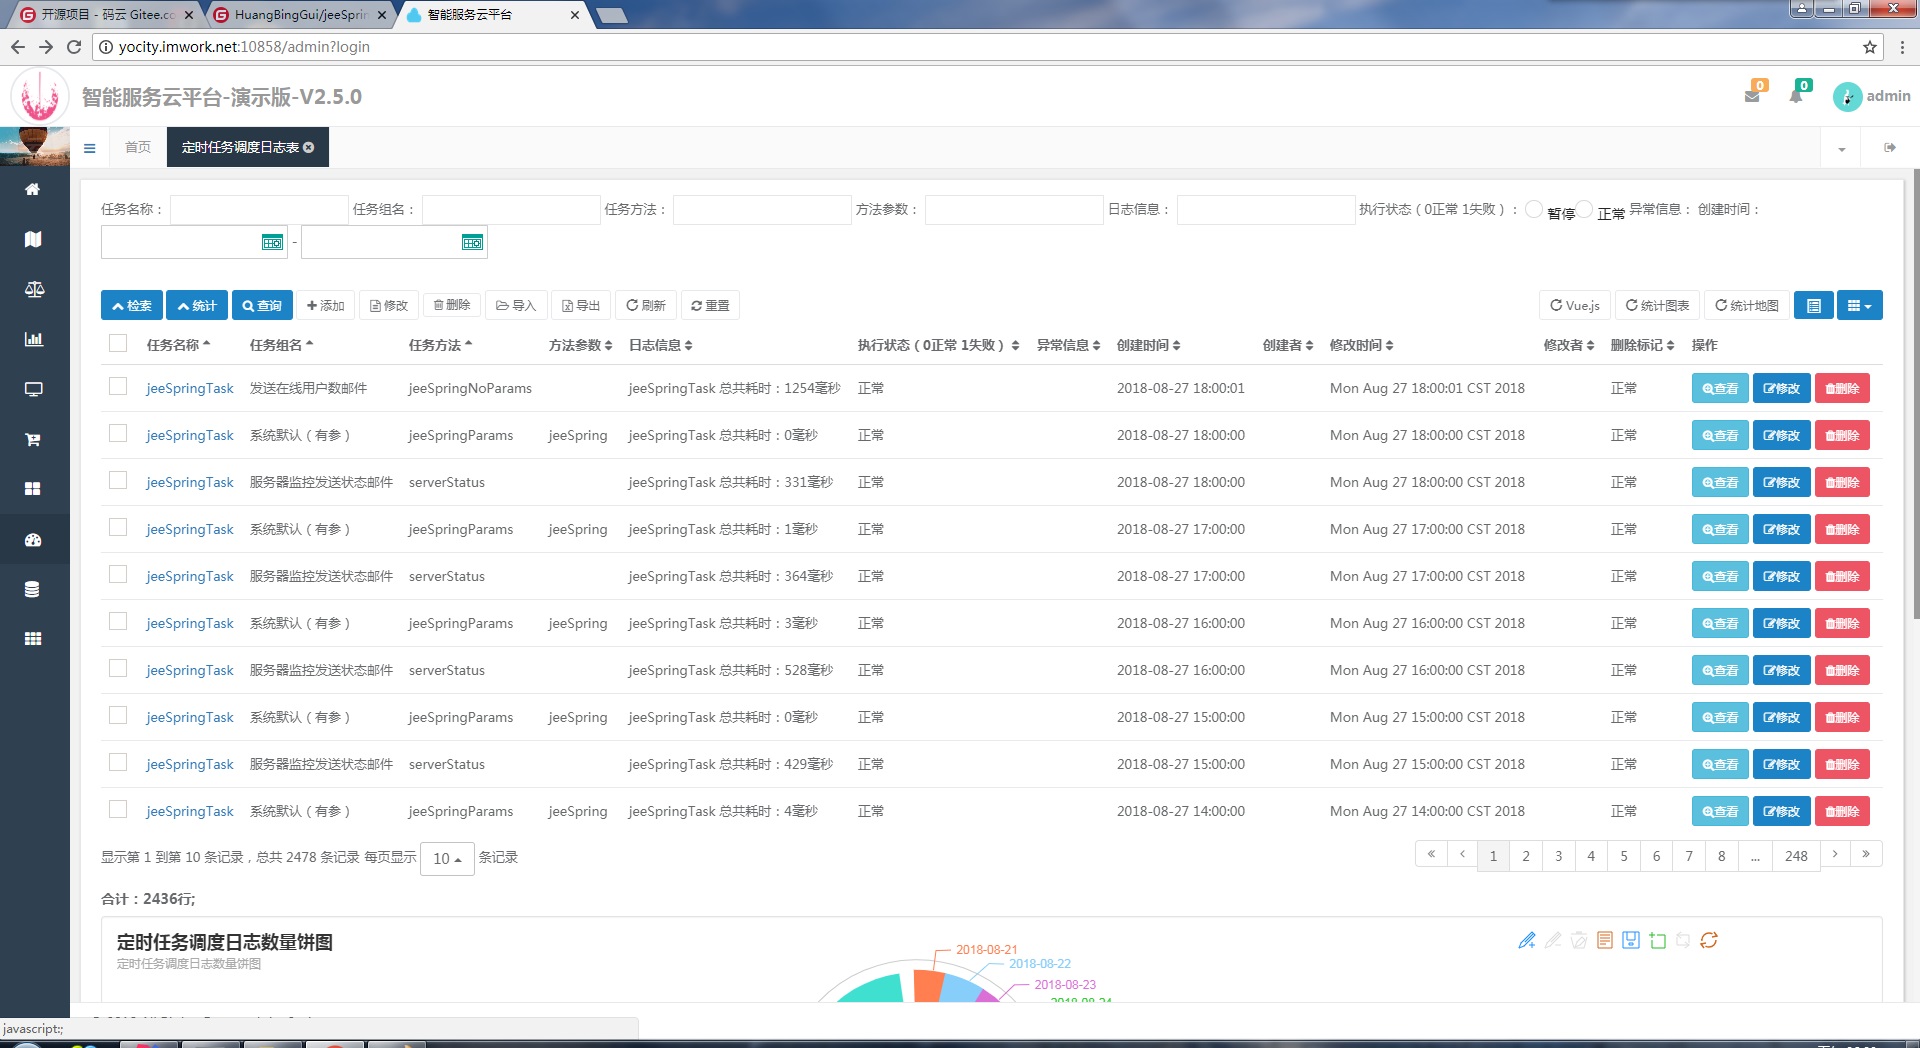Go to page 2 of the results
Viewport: 1920px width, 1048px height.
(x=1526, y=856)
